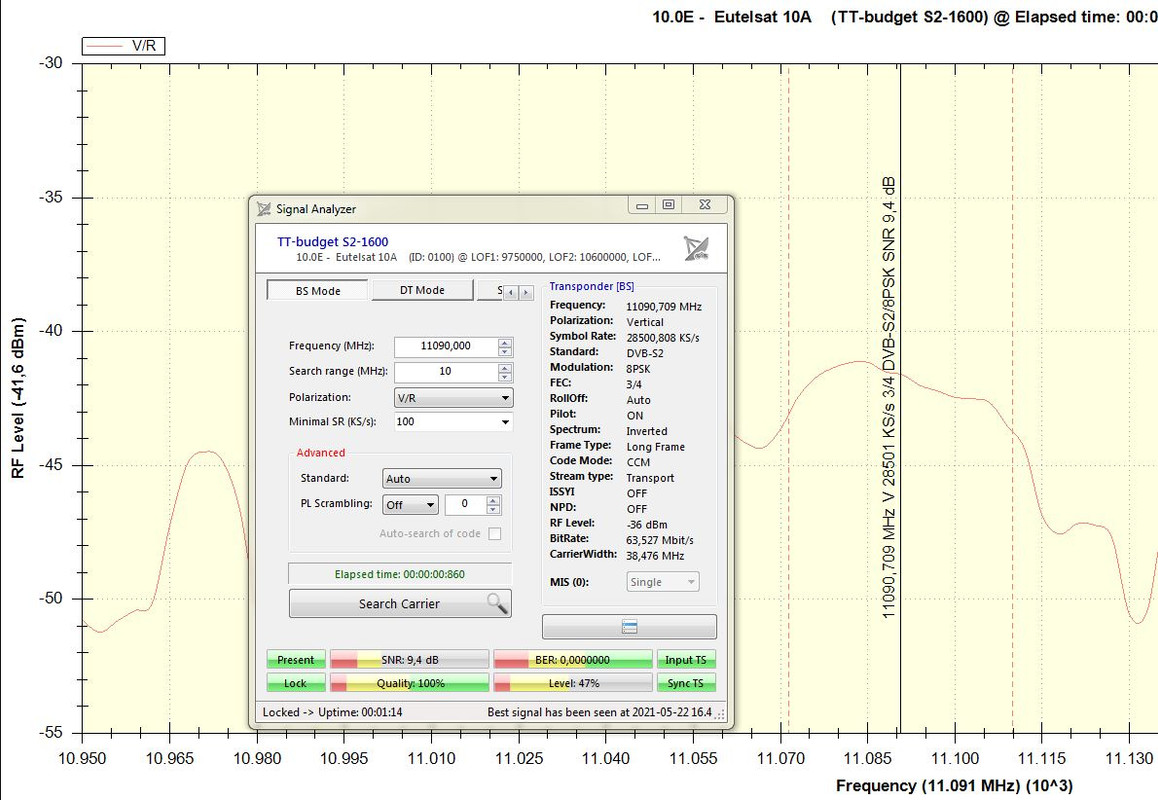
Task: Close the Signal Analyzer window
Action: pyautogui.click(x=705, y=205)
